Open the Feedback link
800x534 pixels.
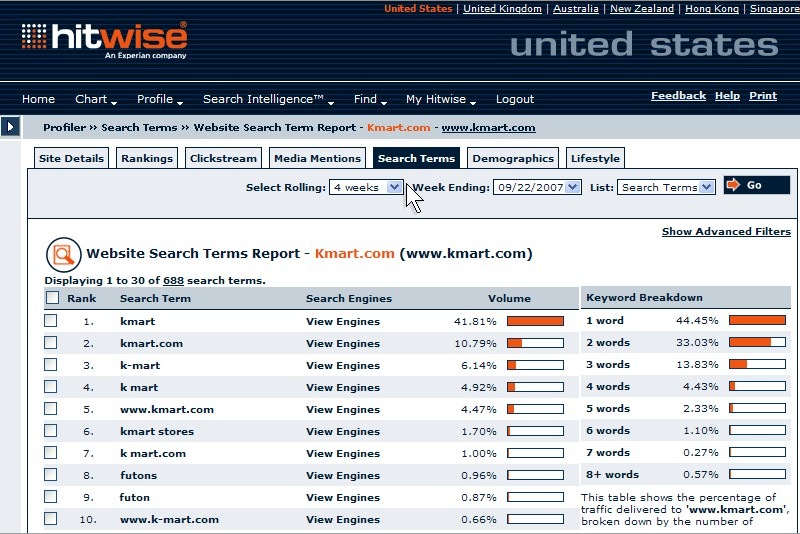click(x=678, y=95)
